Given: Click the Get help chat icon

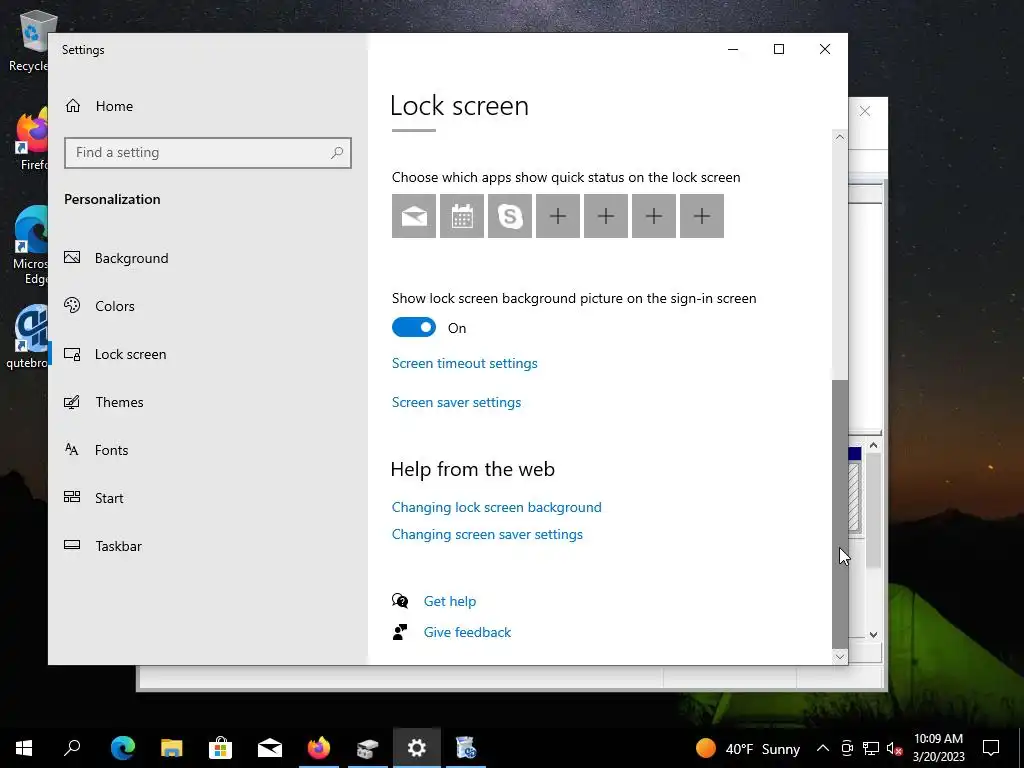Looking at the screenshot, I should (400, 600).
